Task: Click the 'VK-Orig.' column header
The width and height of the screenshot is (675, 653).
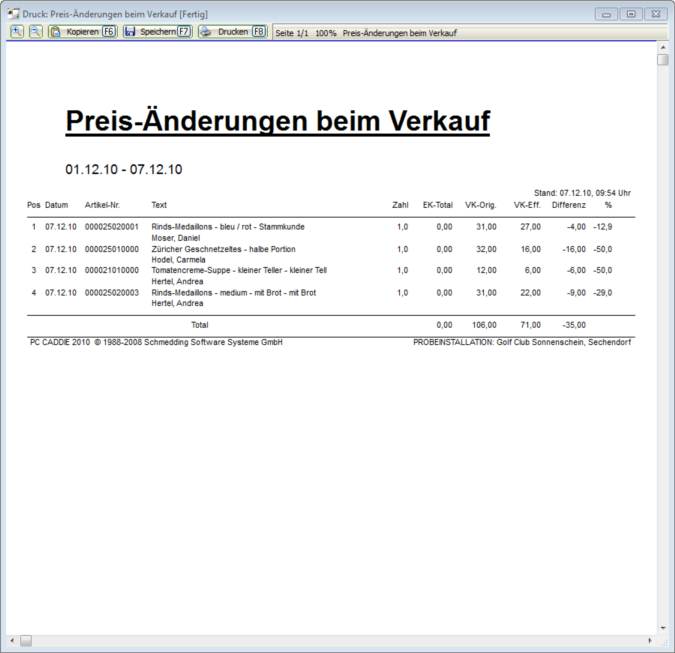Action: point(480,205)
